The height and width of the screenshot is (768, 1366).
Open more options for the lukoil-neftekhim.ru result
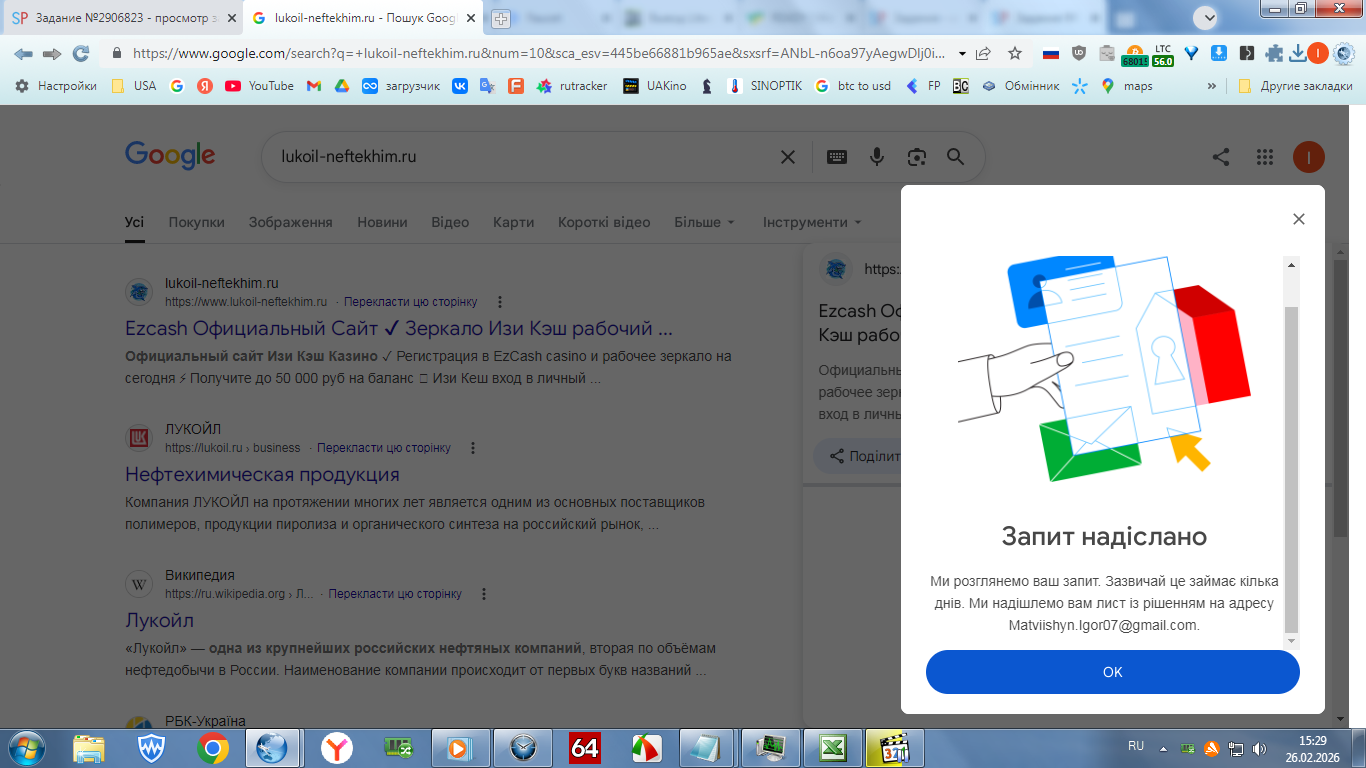pos(500,302)
